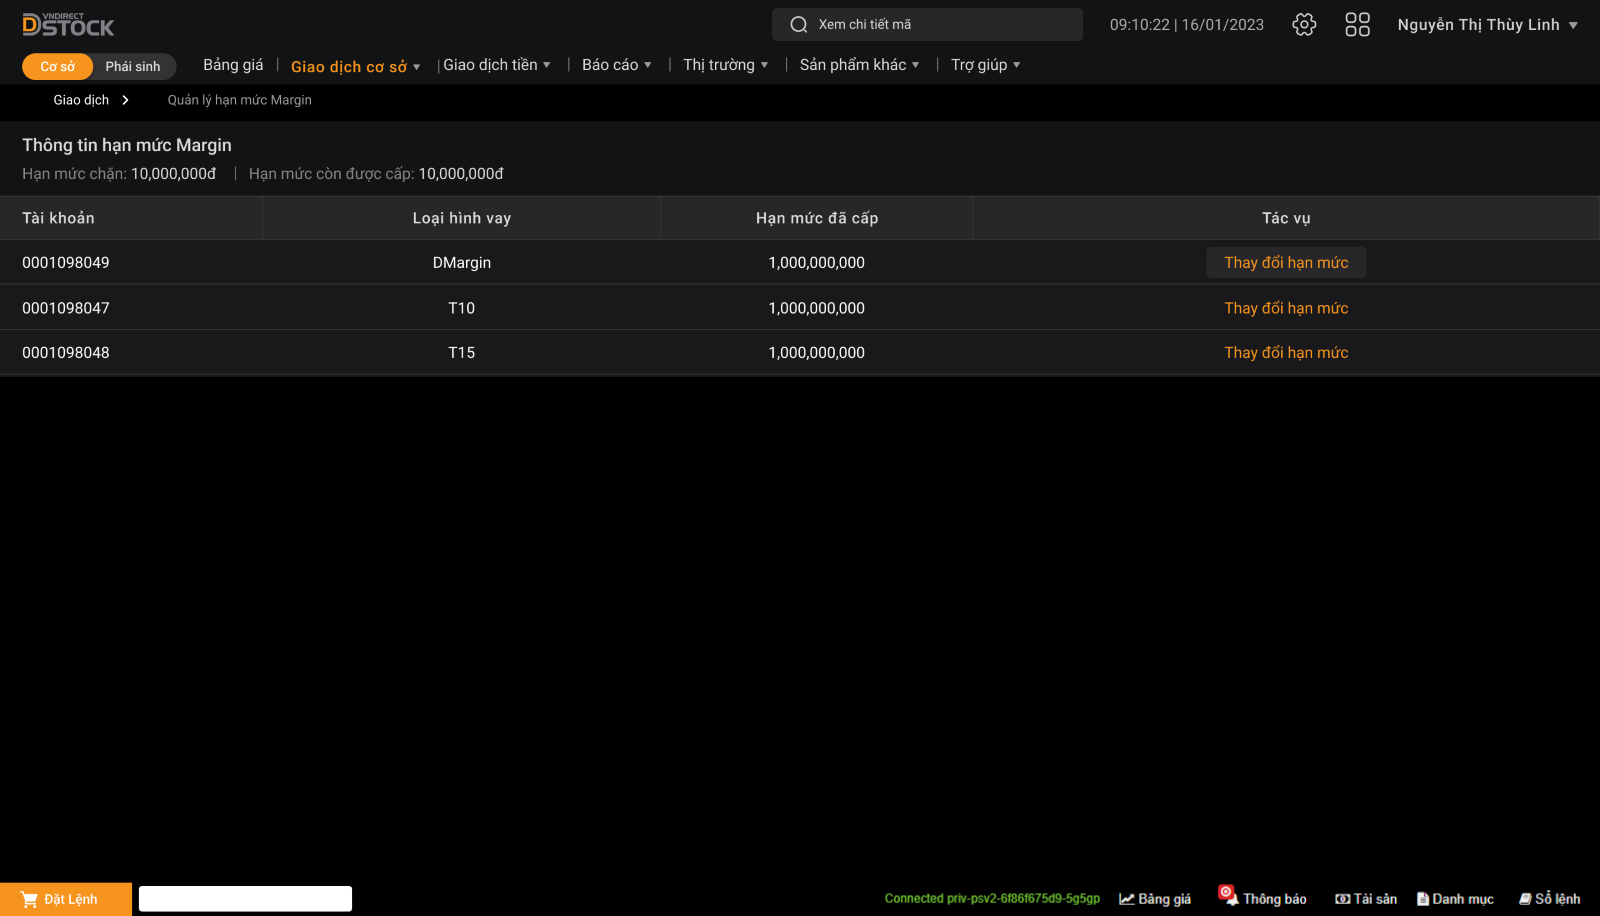The width and height of the screenshot is (1600, 916).
Task: Click the Connected priv-psv2 status text
Action: click(992, 899)
